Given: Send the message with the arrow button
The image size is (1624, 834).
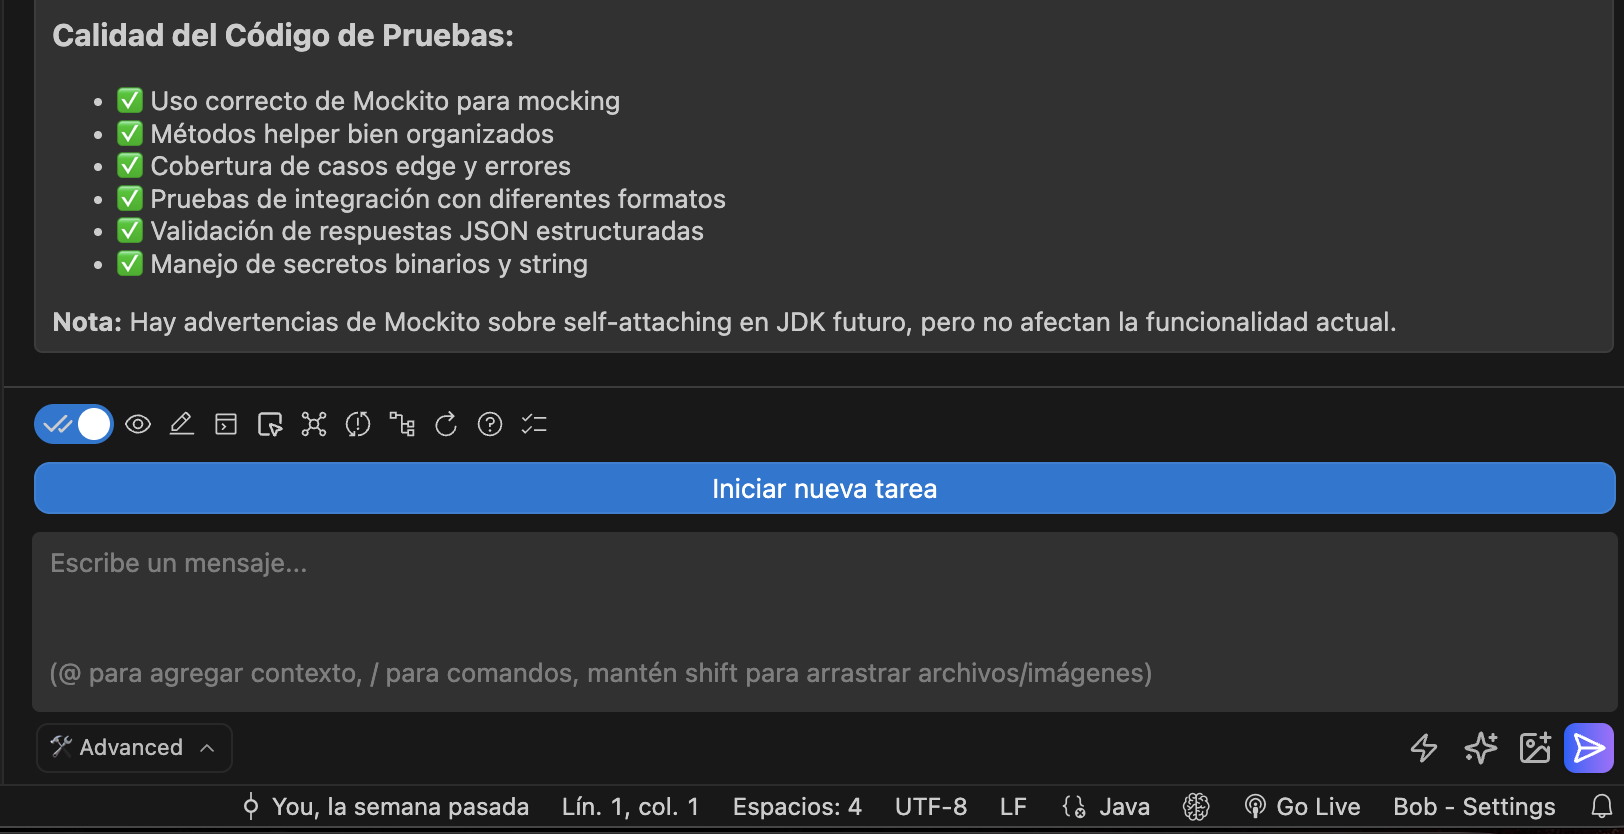Looking at the screenshot, I should coord(1588,748).
